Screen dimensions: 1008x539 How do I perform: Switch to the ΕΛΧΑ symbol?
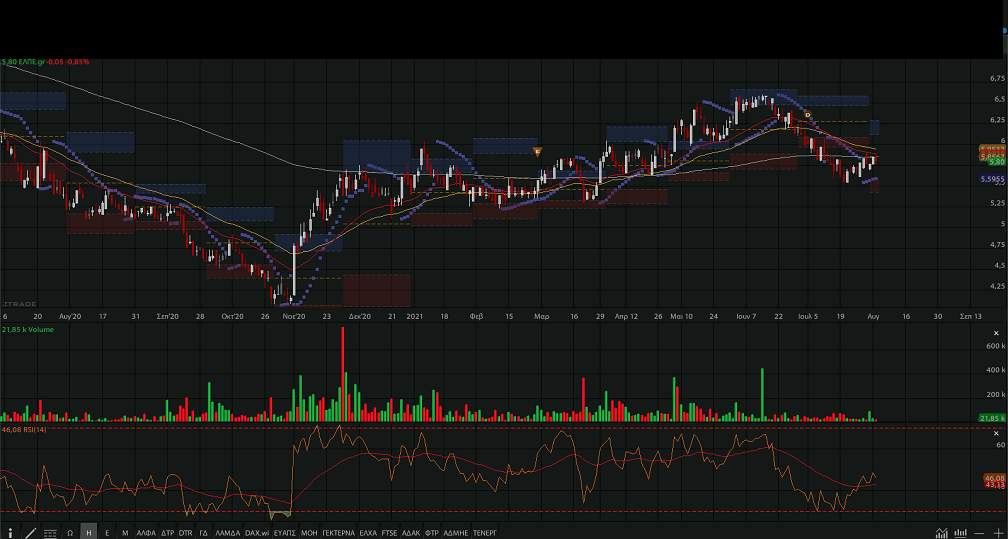(368, 533)
